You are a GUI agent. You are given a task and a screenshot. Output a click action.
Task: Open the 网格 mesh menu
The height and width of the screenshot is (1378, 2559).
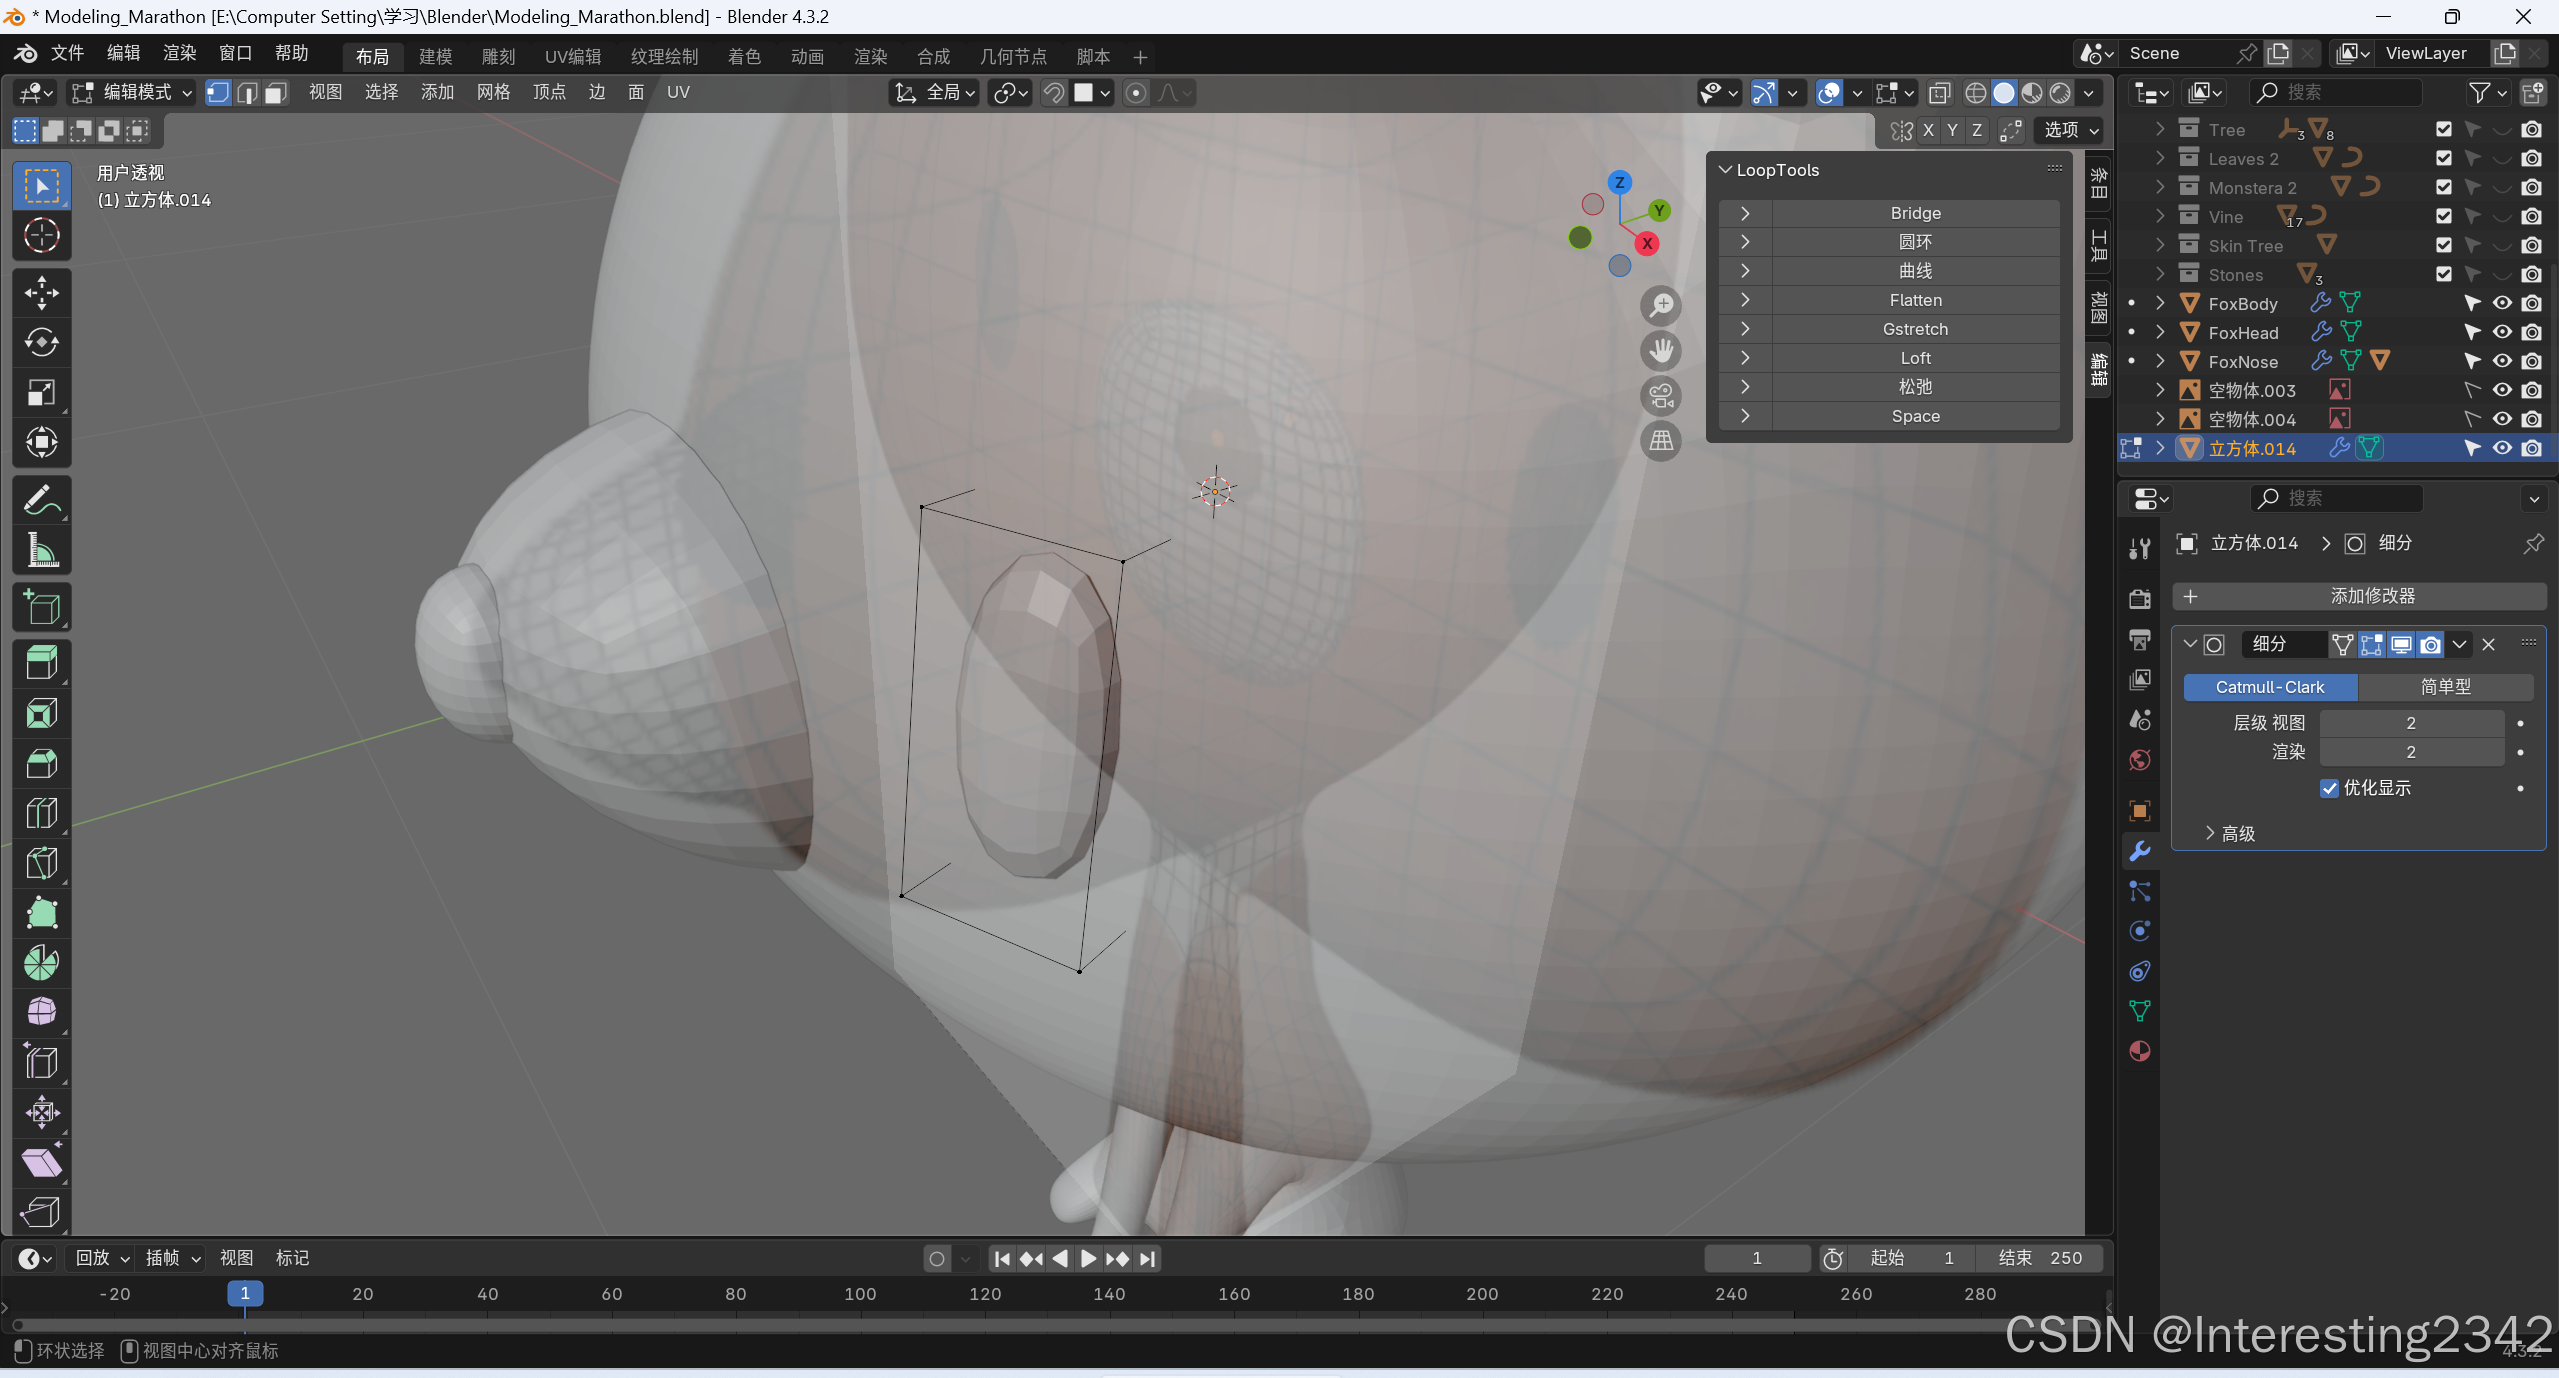[x=493, y=93]
